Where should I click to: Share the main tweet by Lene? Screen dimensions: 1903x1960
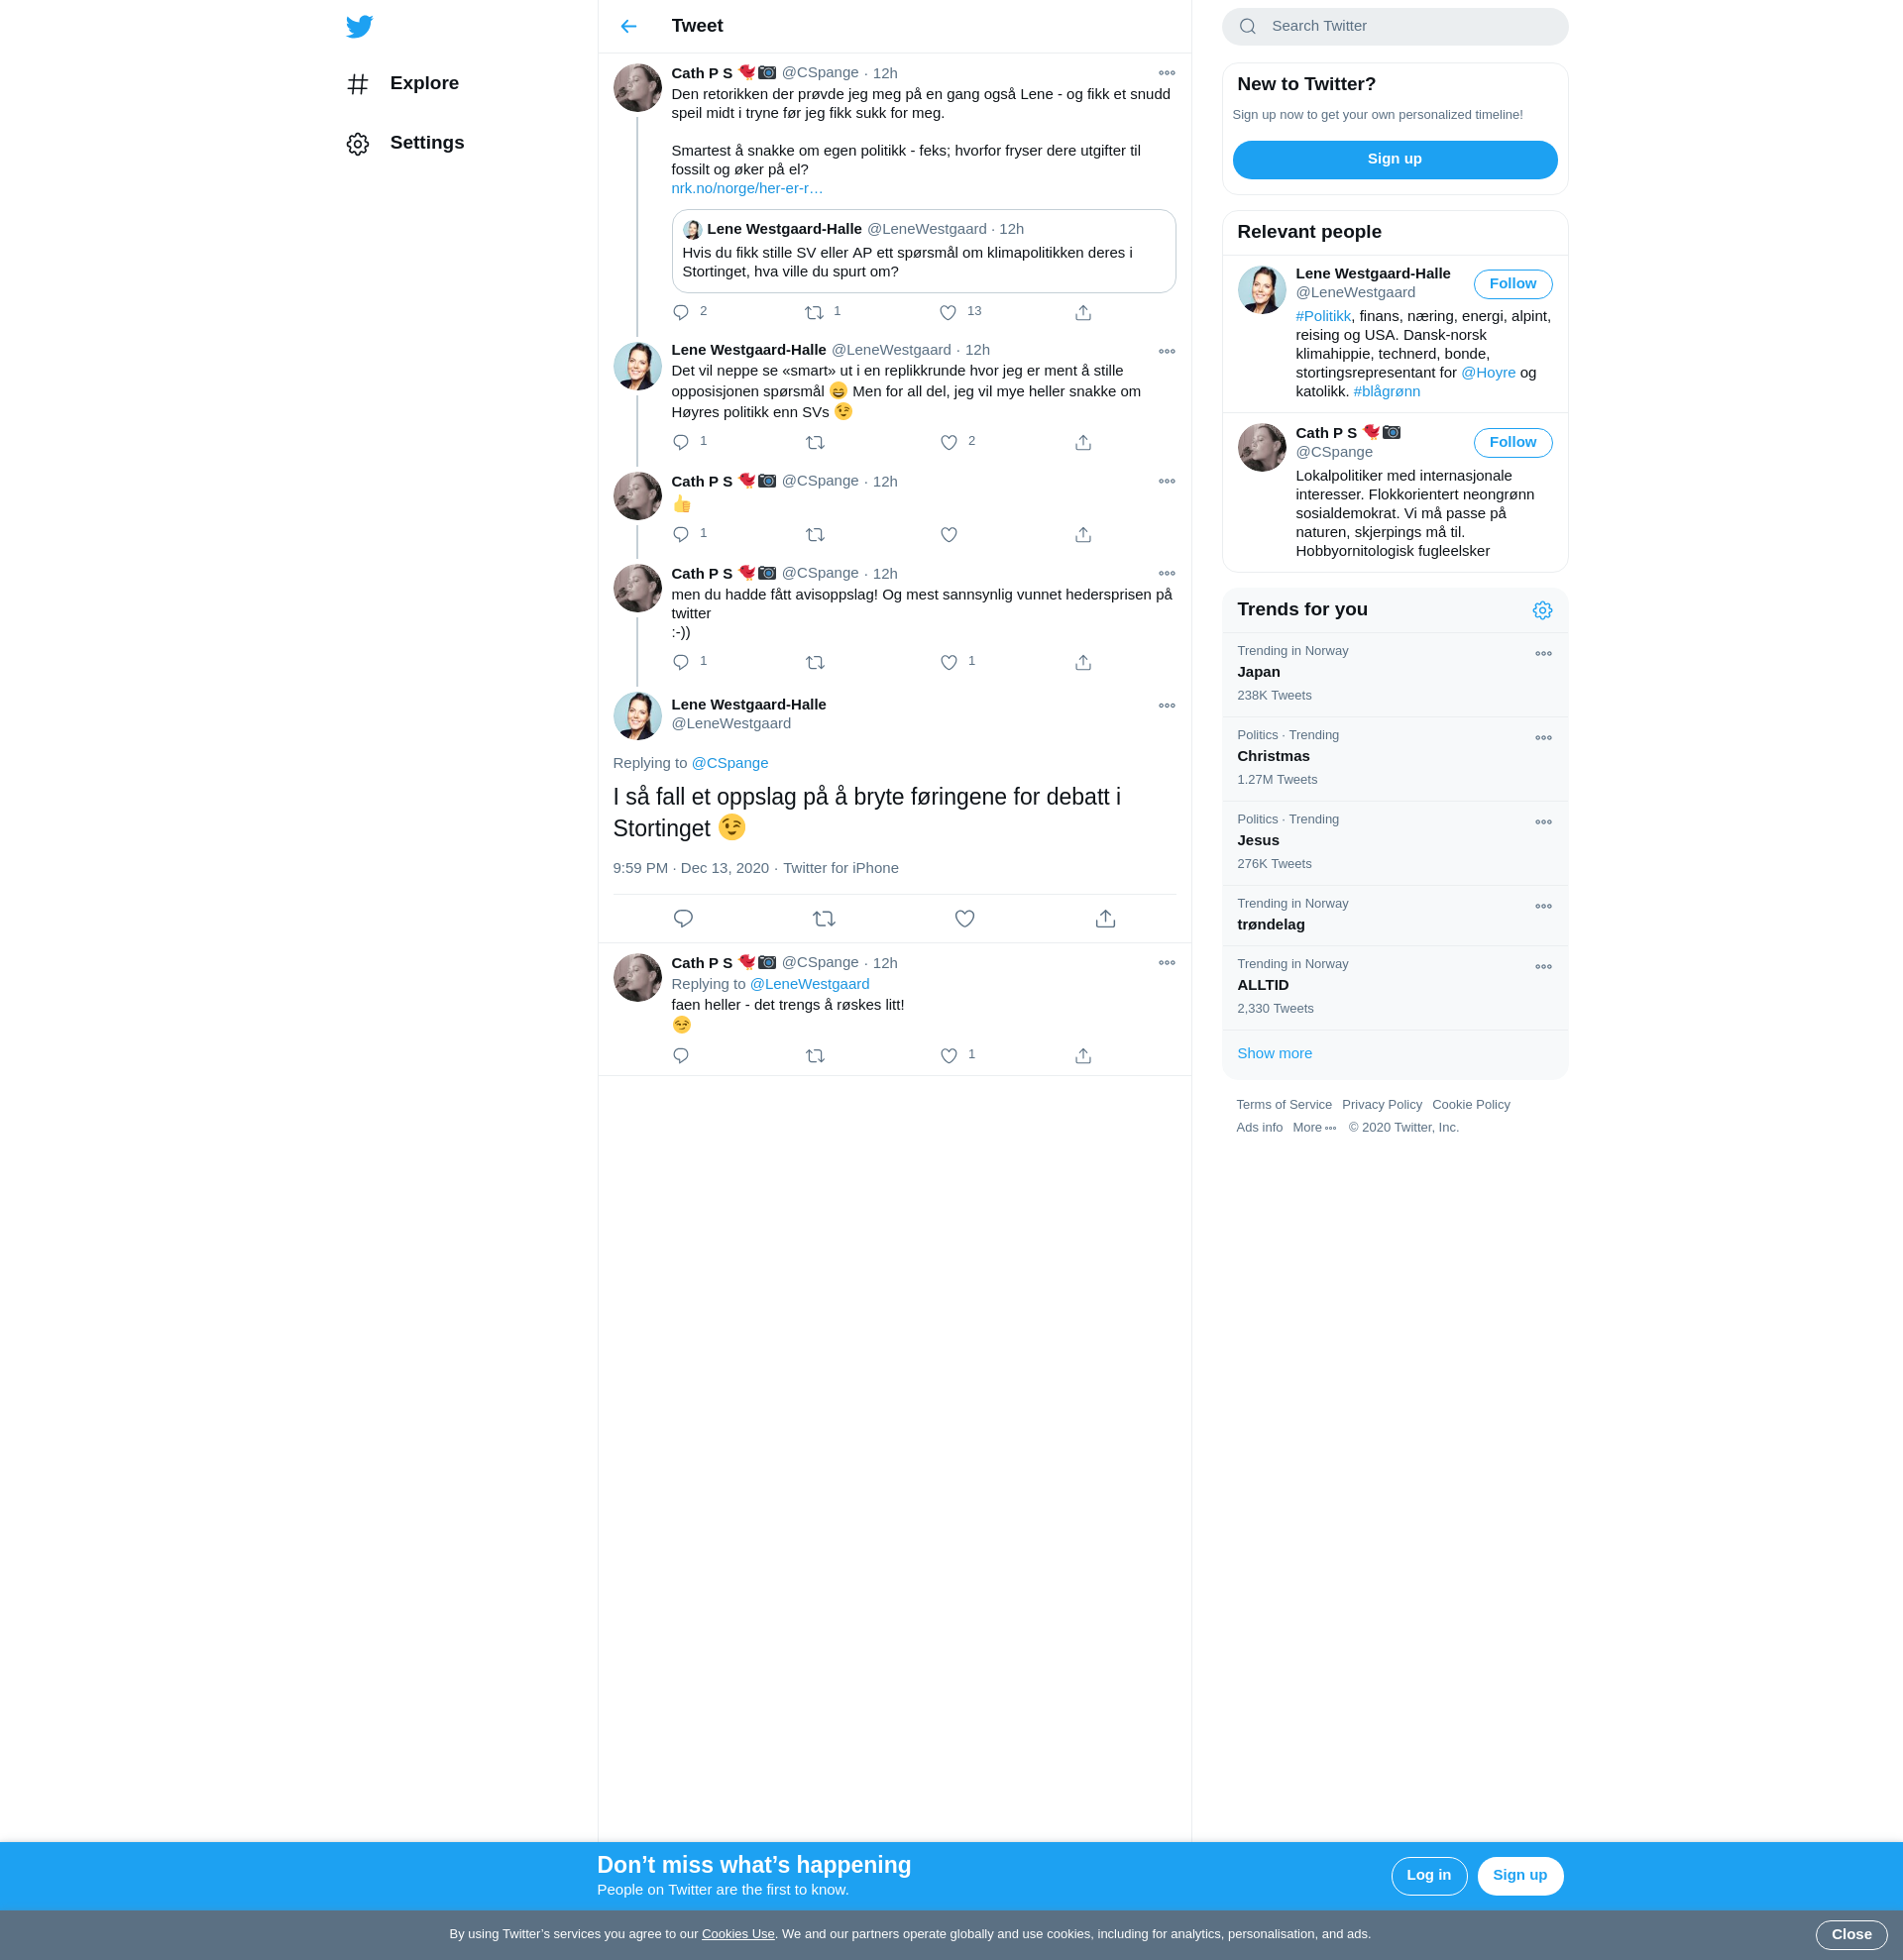point(1105,918)
